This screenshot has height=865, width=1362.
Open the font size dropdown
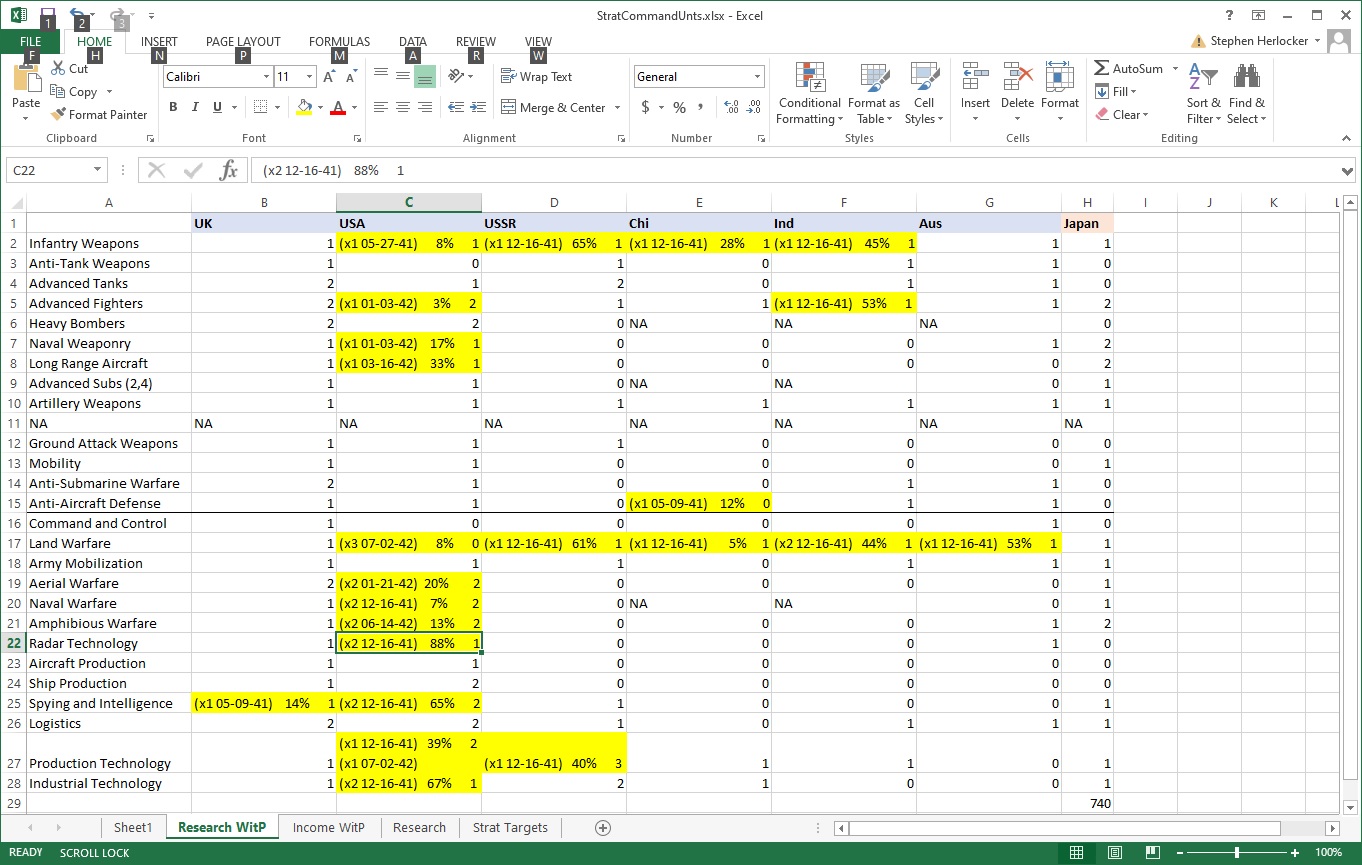310,76
